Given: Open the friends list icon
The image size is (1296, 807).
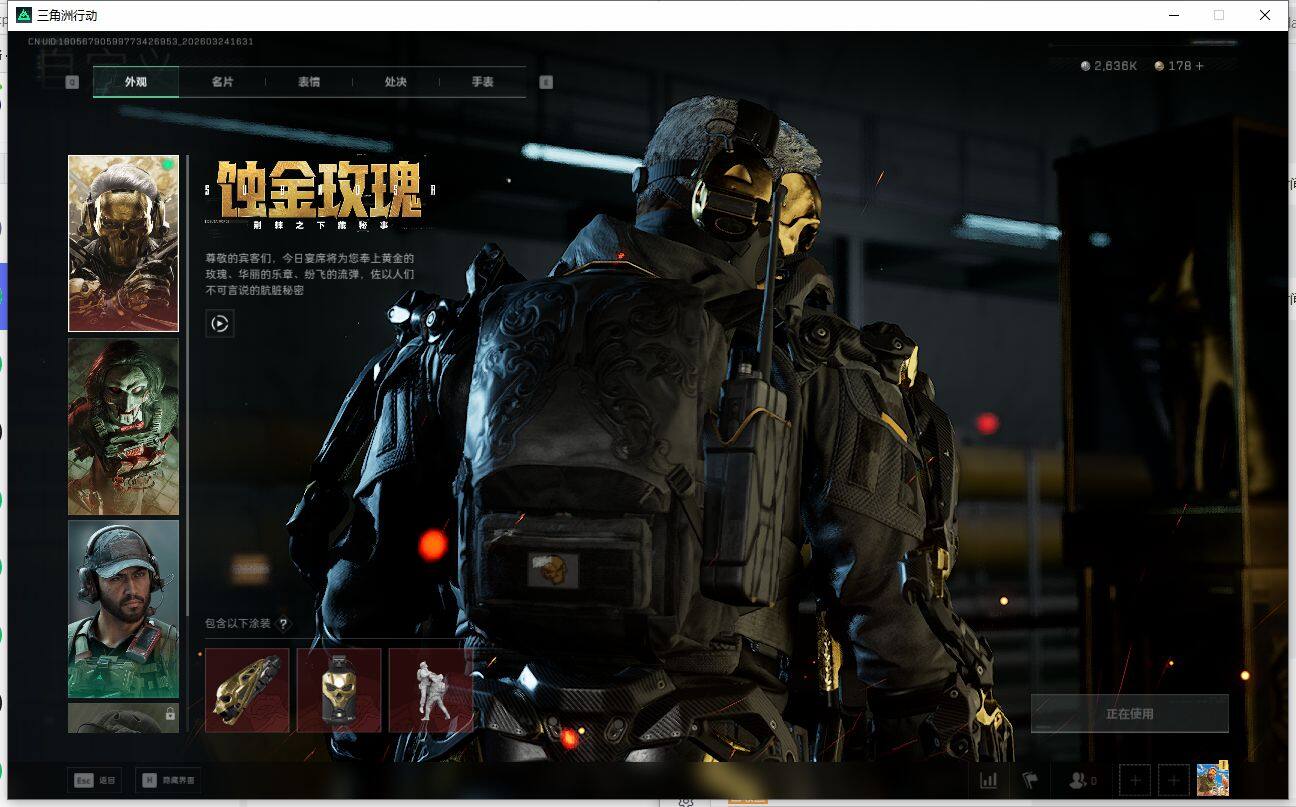Looking at the screenshot, I should click(1082, 780).
